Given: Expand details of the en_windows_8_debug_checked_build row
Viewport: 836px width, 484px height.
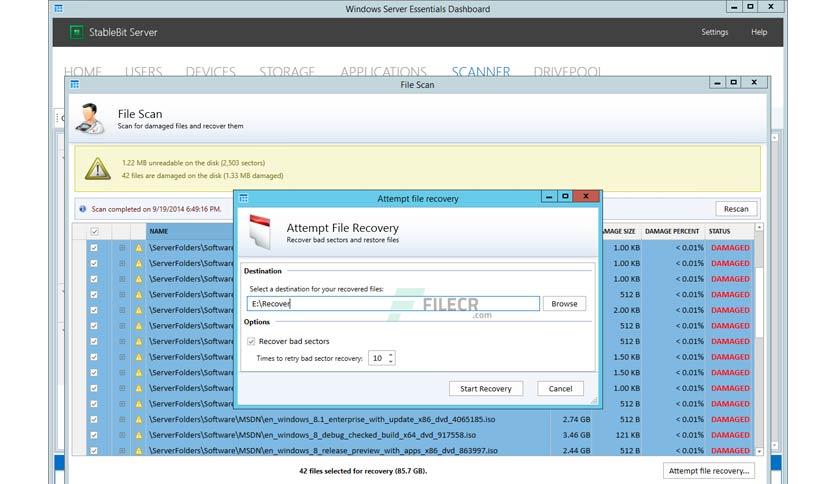Looking at the screenshot, I should pyautogui.click(x=122, y=435).
